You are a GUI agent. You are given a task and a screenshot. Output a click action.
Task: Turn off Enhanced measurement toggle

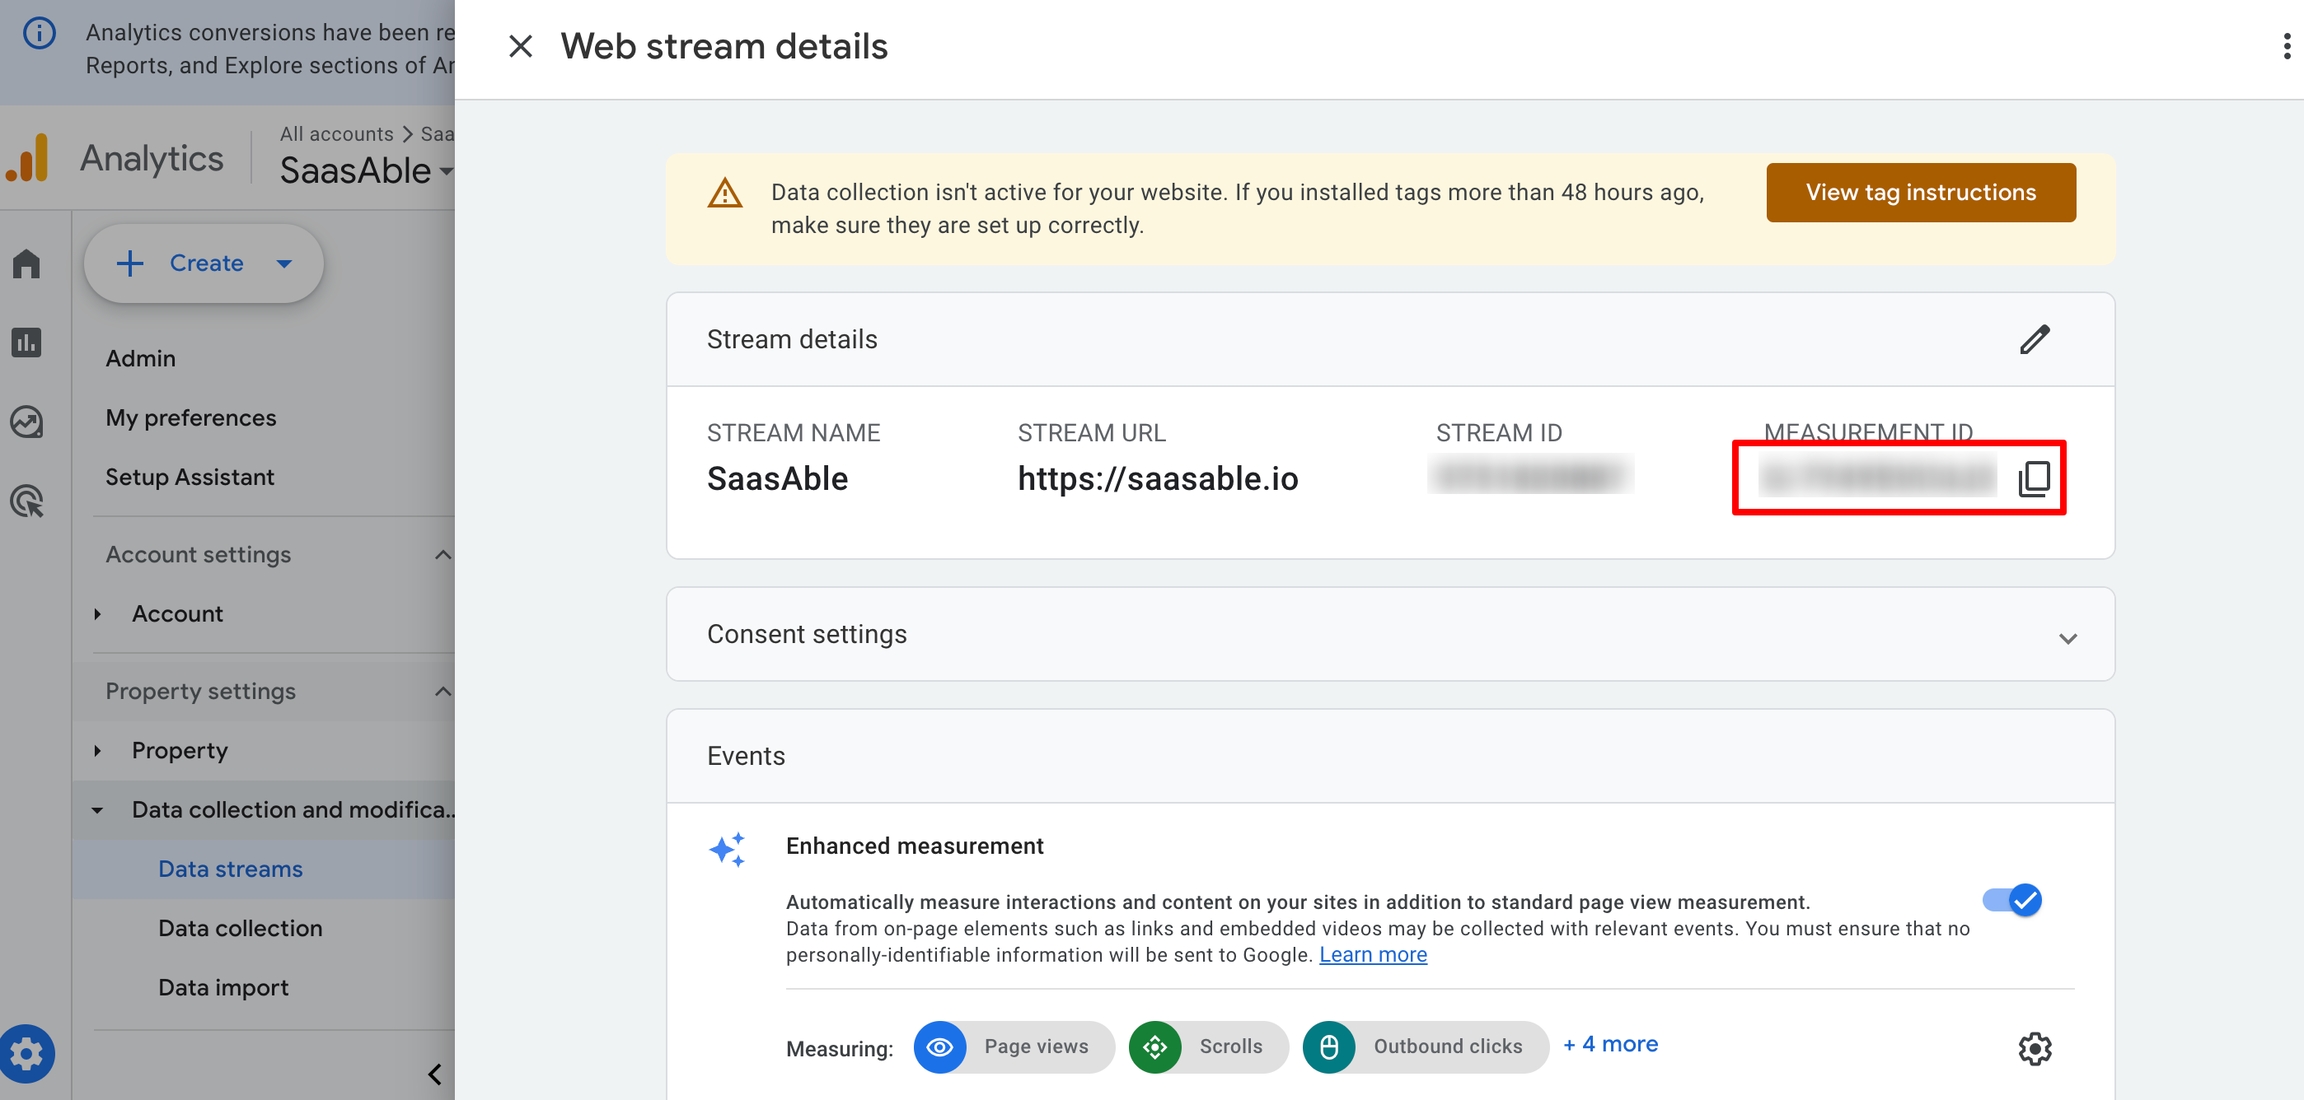click(2012, 900)
